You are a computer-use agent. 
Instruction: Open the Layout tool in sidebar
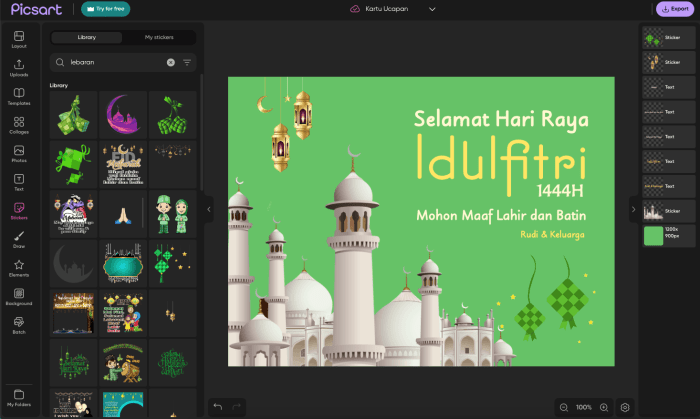point(19,39)
